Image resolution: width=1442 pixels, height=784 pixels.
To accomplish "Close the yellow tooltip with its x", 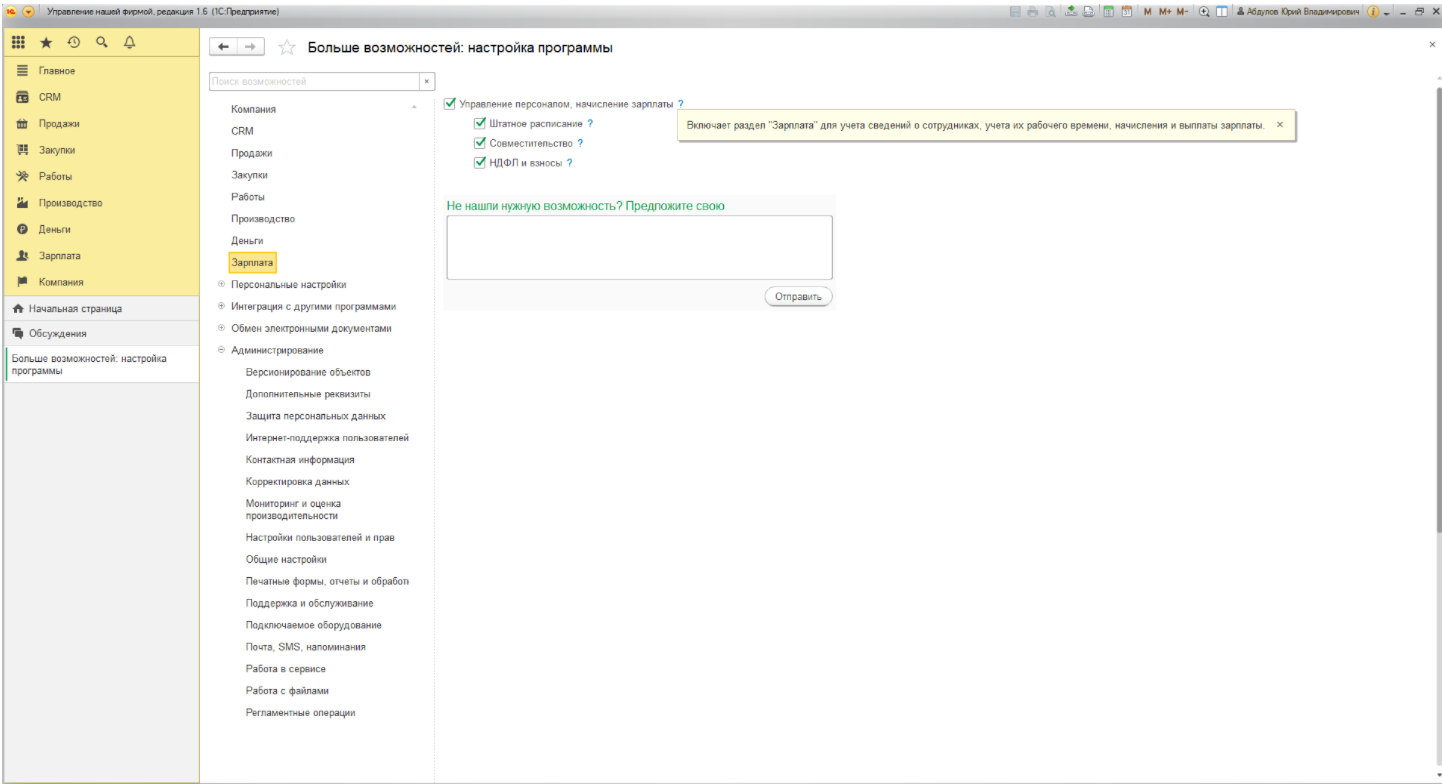I will pyautogui.click(x=1280, y=125).
